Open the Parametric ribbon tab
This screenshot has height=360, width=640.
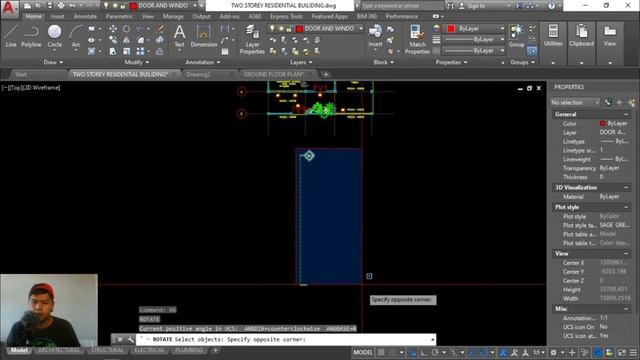pos(119,16)
